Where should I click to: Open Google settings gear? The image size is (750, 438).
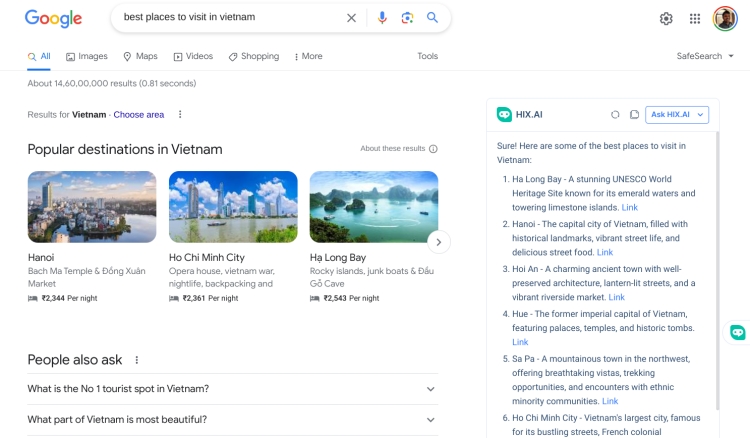click(x=666, y=18)
